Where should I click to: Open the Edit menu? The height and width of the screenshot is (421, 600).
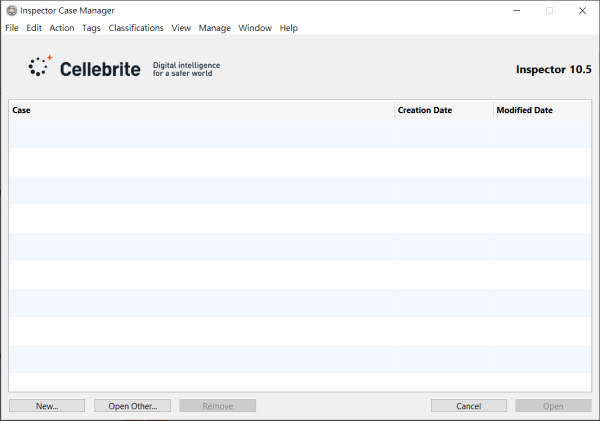click(34, 28)
